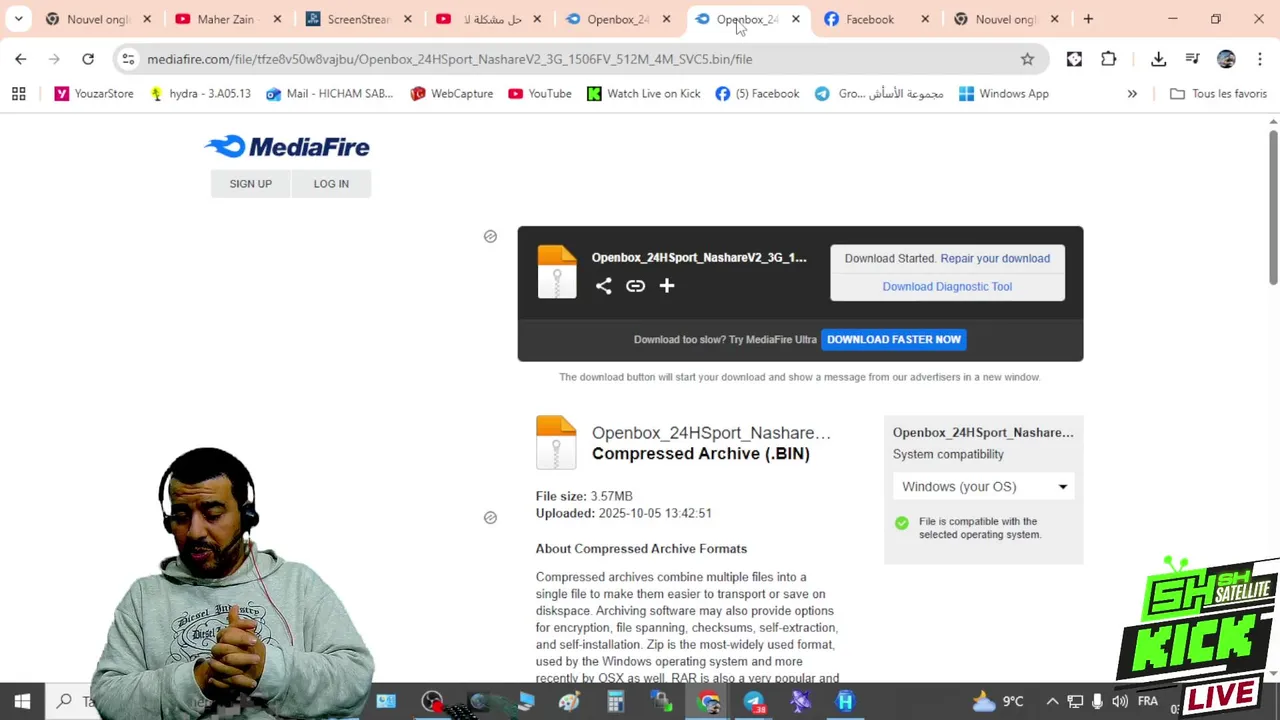
Task: Click the taskbar search icon
Action: (x=64, y=702)
